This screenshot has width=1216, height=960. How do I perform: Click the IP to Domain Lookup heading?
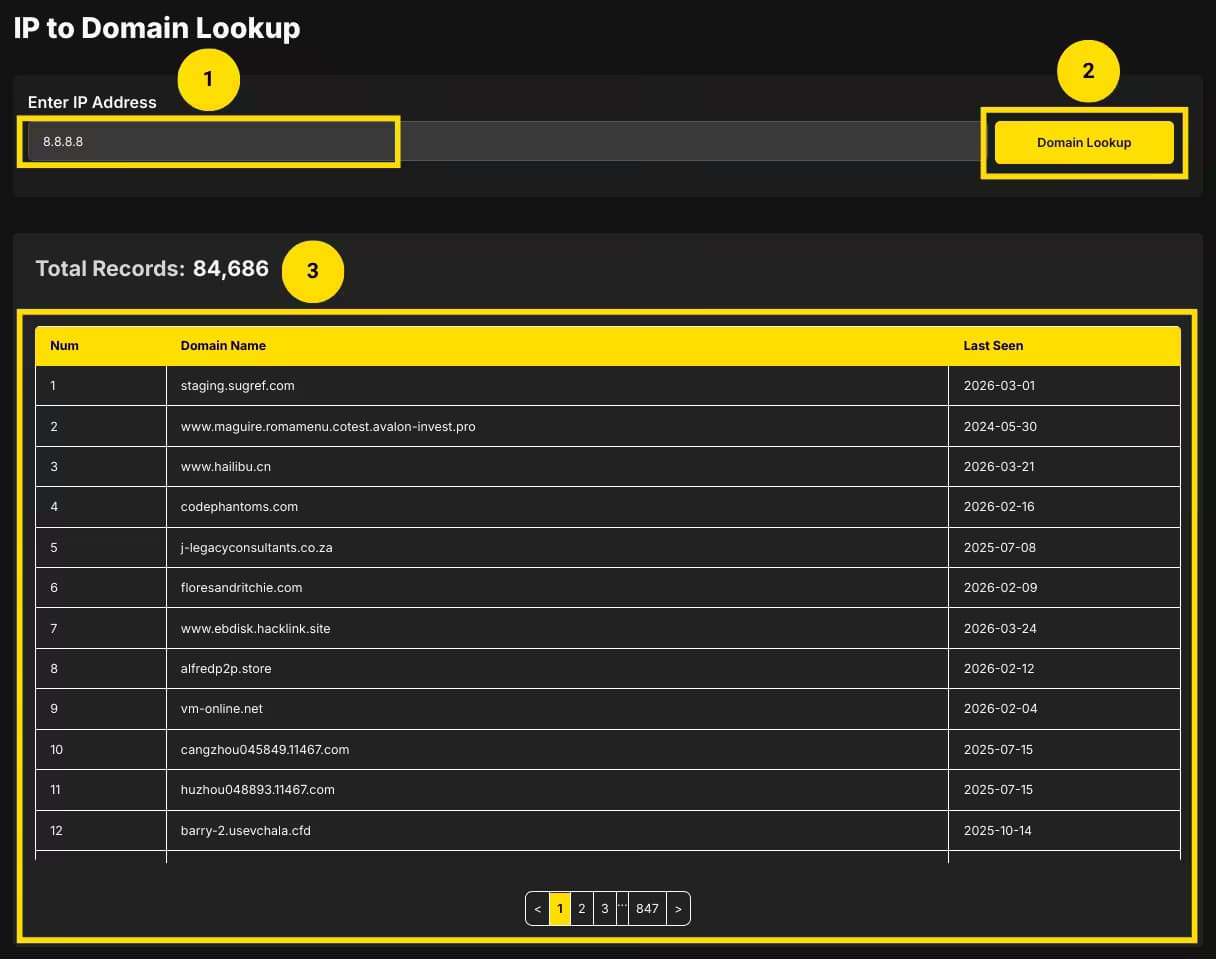[x=157, y=28]
